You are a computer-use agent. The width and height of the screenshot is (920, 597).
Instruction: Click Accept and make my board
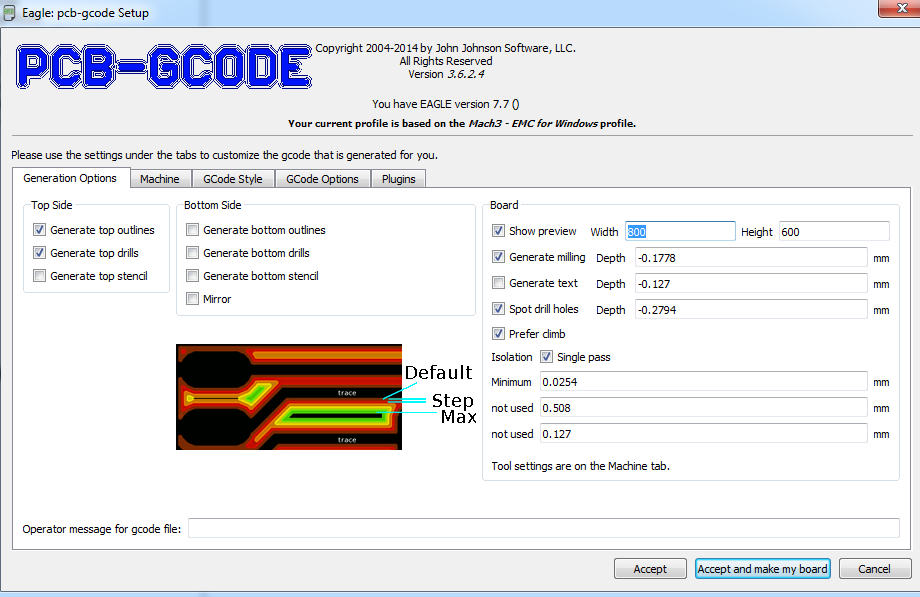pyautogui.click(x=763, y=569)
